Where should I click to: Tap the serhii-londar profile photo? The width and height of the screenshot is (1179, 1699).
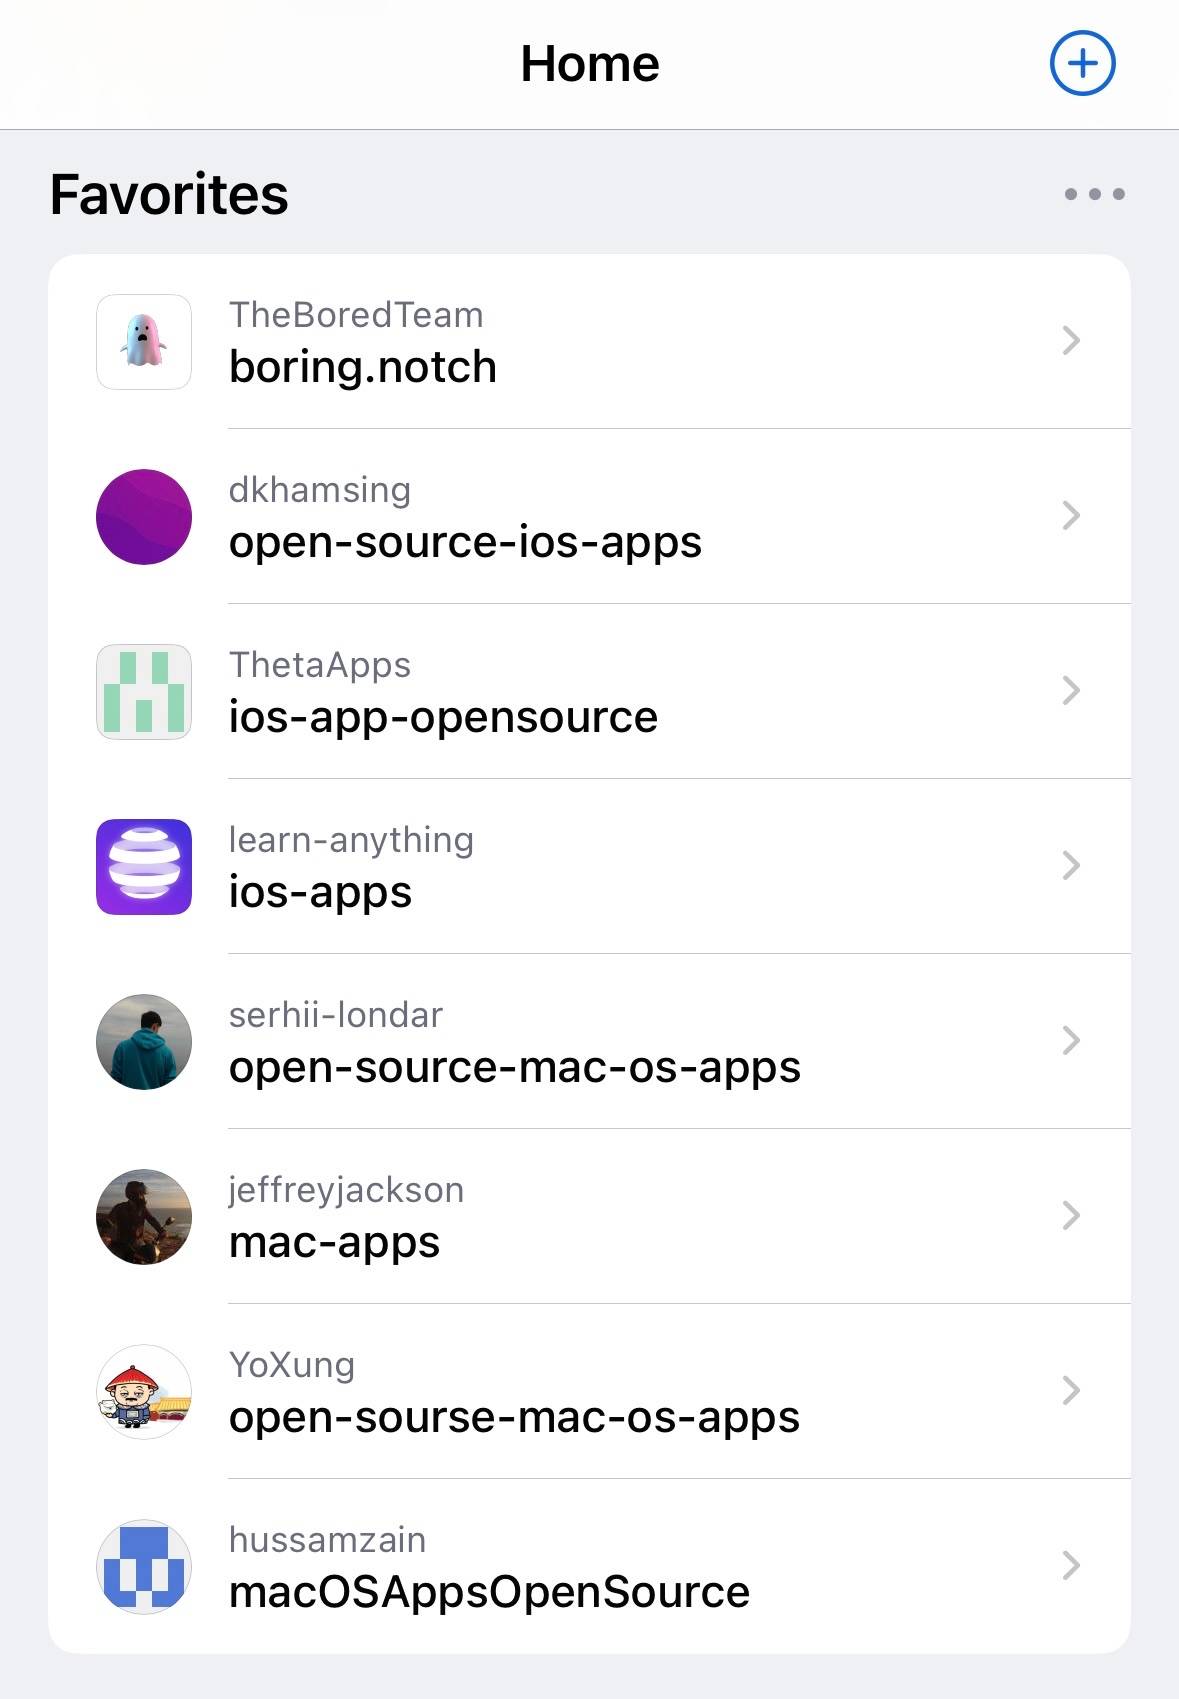tap(144, 1041)
